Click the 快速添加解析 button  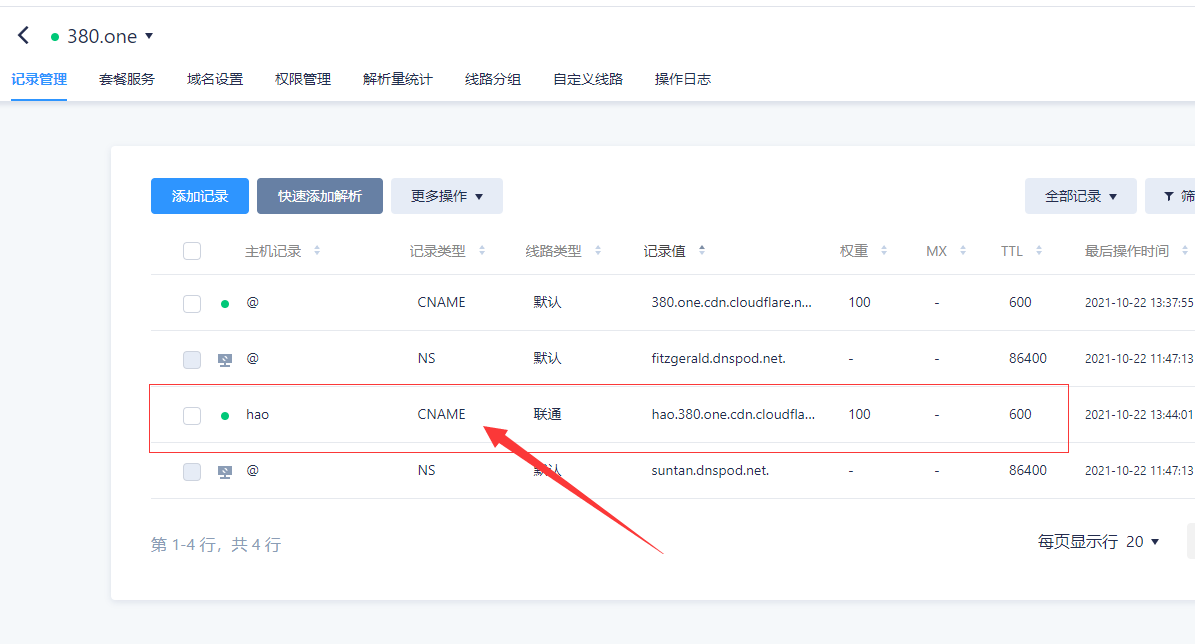point(320,196)
